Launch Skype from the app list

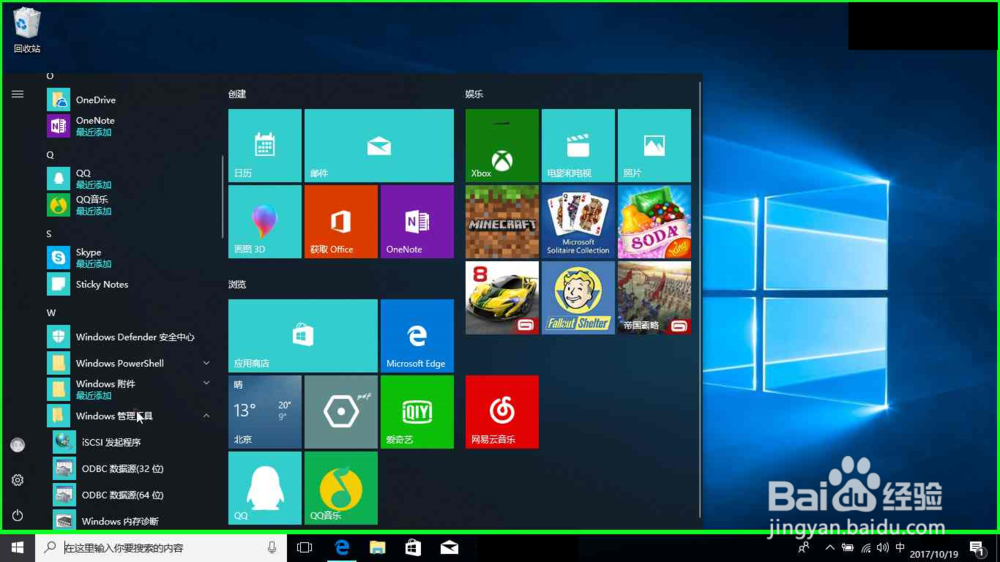[x=131, y=258]
